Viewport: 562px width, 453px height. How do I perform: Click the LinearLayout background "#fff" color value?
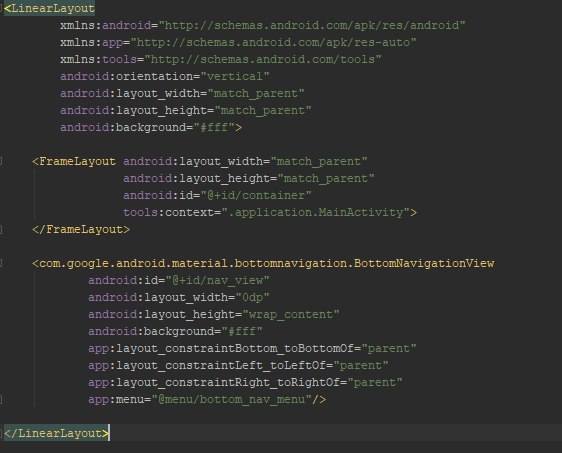214,127
